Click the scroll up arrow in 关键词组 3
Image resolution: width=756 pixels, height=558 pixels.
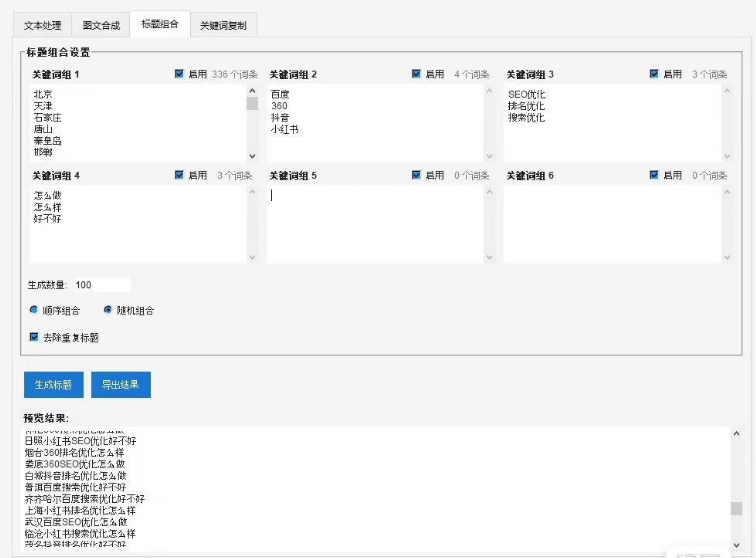(x=727, y=91)
